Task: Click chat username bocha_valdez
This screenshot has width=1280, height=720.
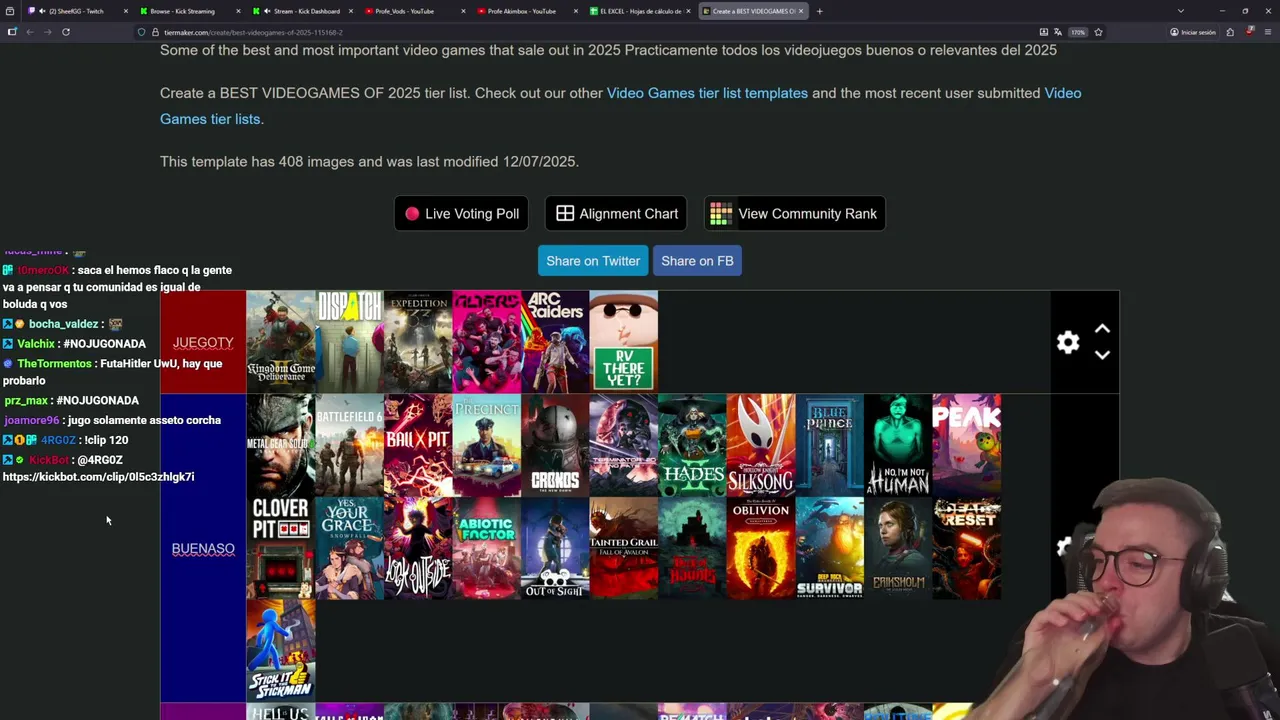Action: [63, 324]
